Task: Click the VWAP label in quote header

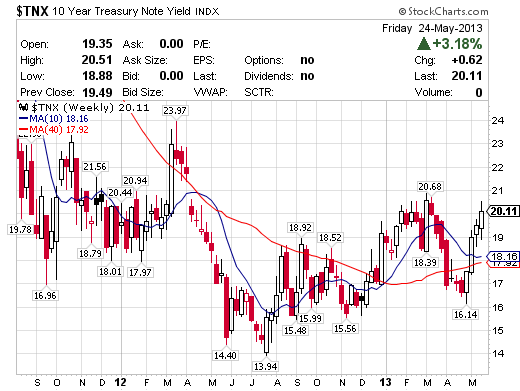Action: pos(211,92)
